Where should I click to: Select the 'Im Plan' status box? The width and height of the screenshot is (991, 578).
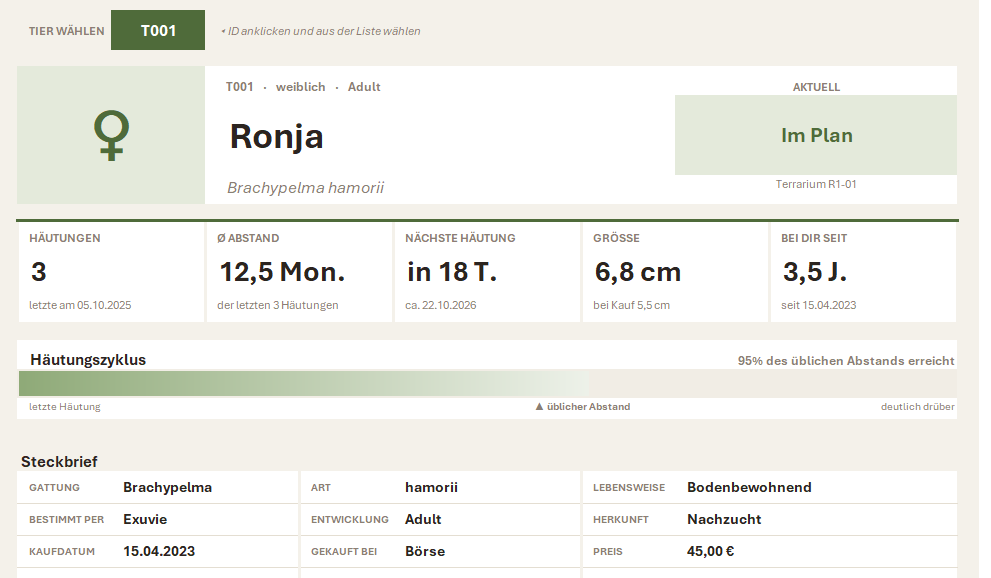pos(816,135)
